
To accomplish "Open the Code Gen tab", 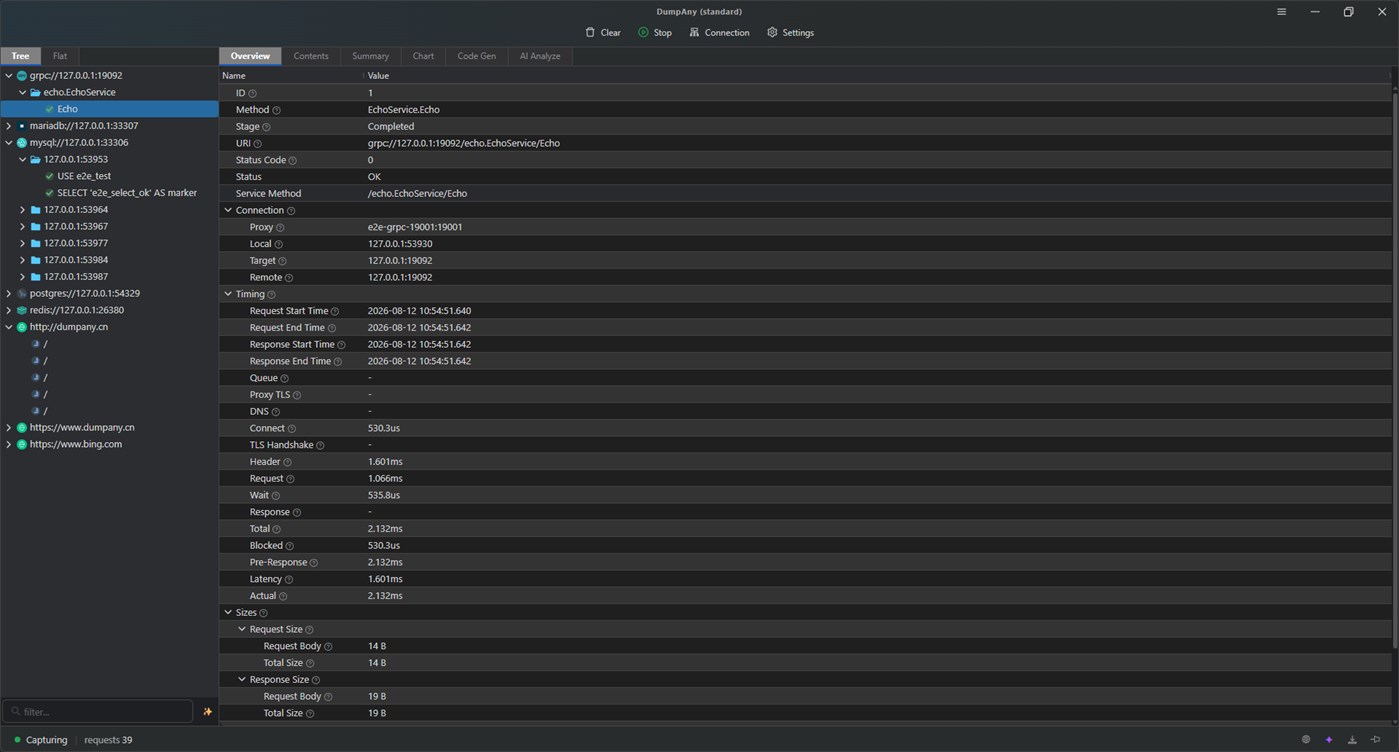I will pyautogui.click(x=476, y=56).
